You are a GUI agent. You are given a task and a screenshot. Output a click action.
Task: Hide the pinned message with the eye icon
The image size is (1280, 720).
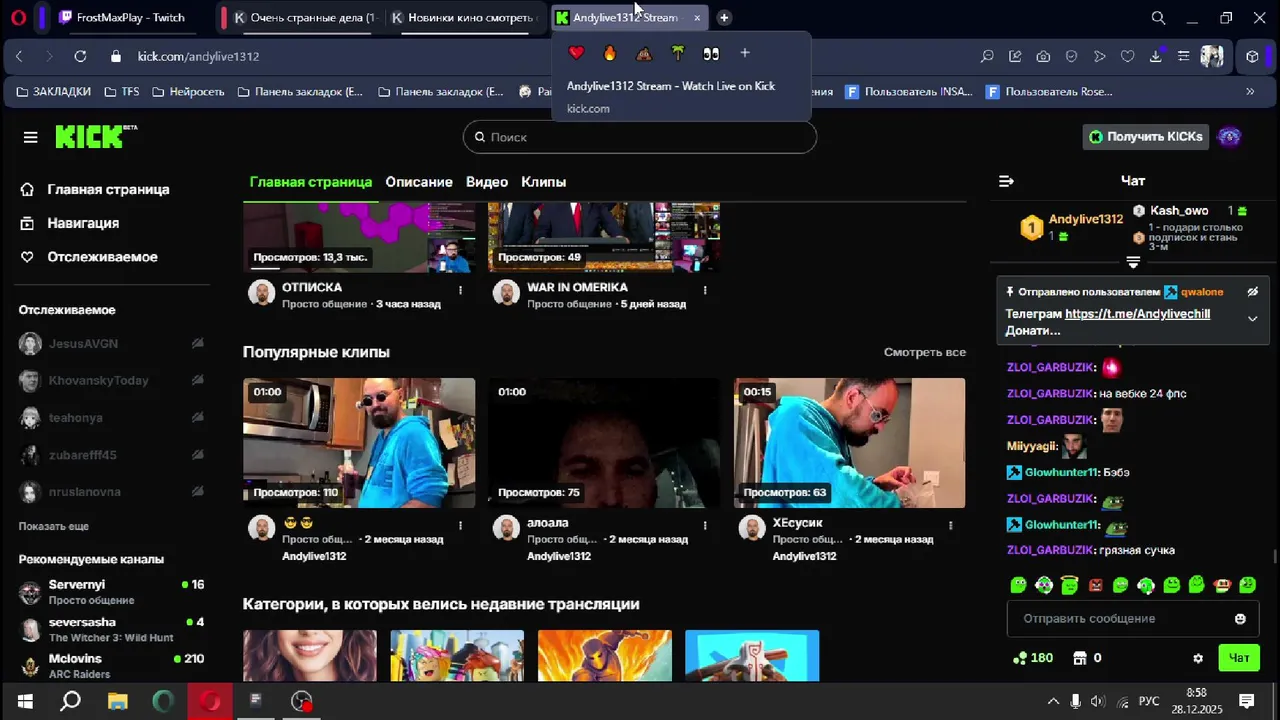tap(1252, 292)
